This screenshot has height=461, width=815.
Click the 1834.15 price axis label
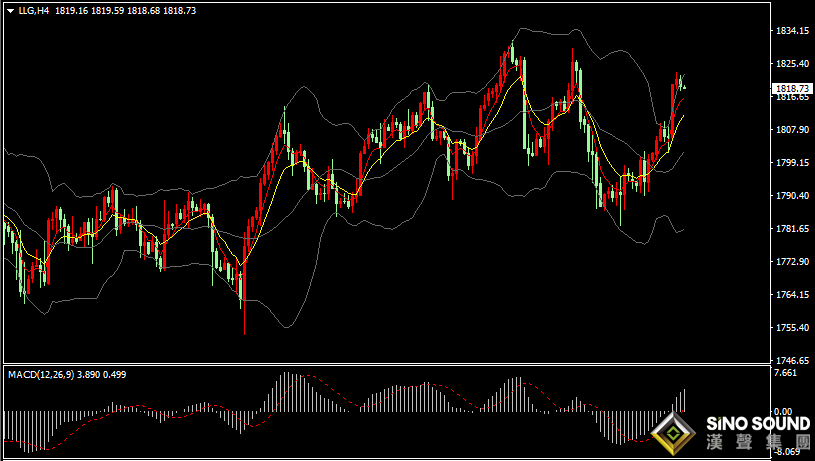click(793, 31)
